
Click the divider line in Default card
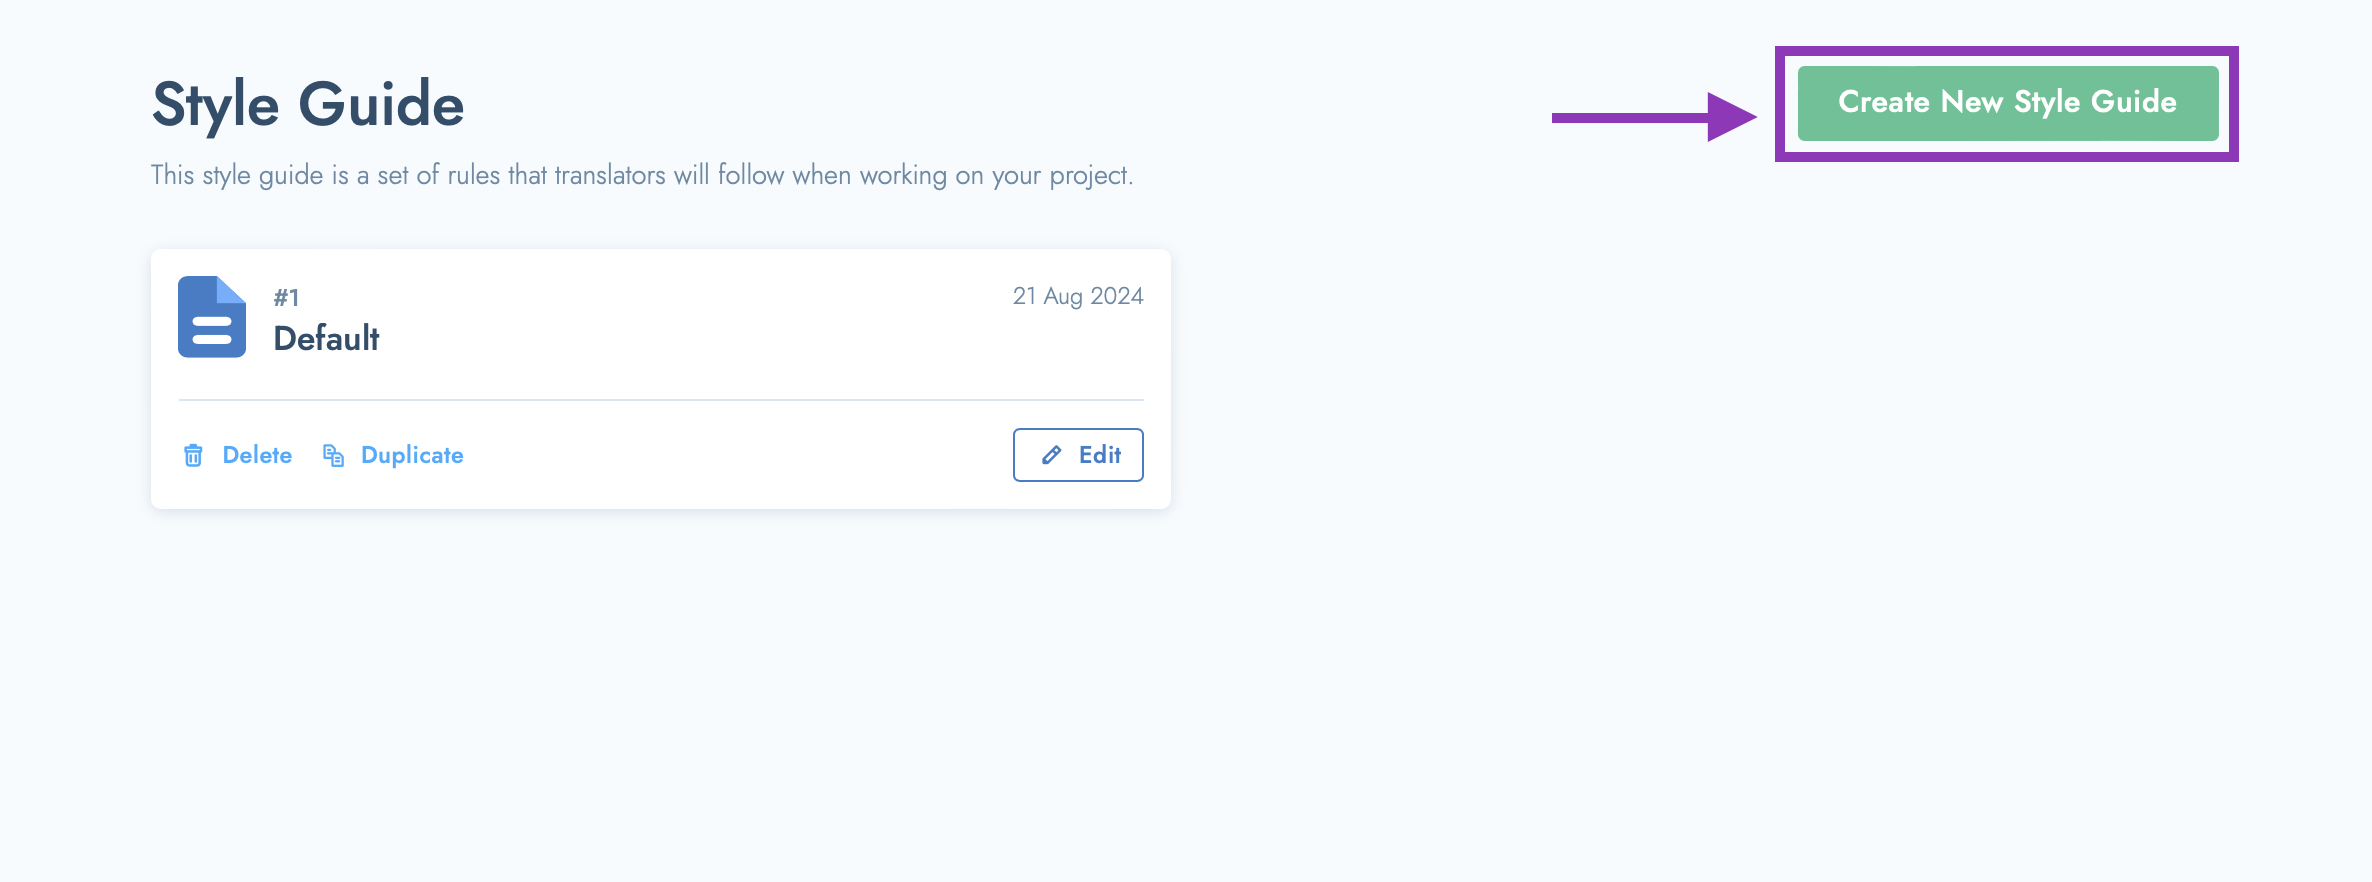(661, 400)
